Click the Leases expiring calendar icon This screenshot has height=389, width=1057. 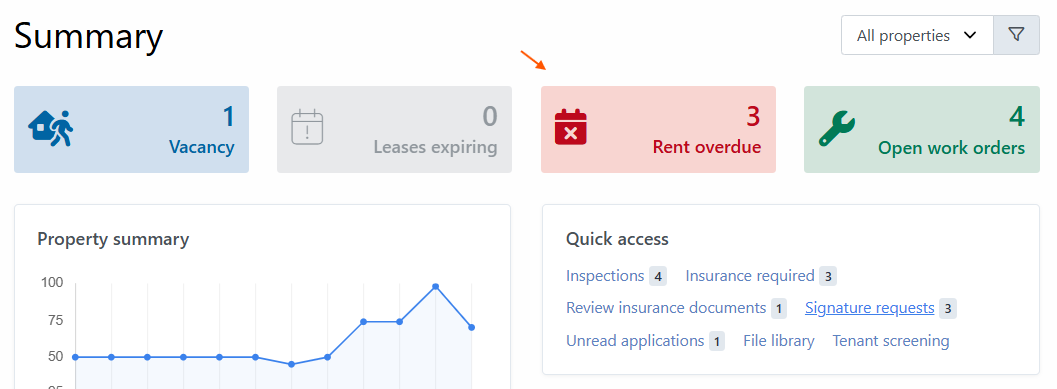pos(307,127)
